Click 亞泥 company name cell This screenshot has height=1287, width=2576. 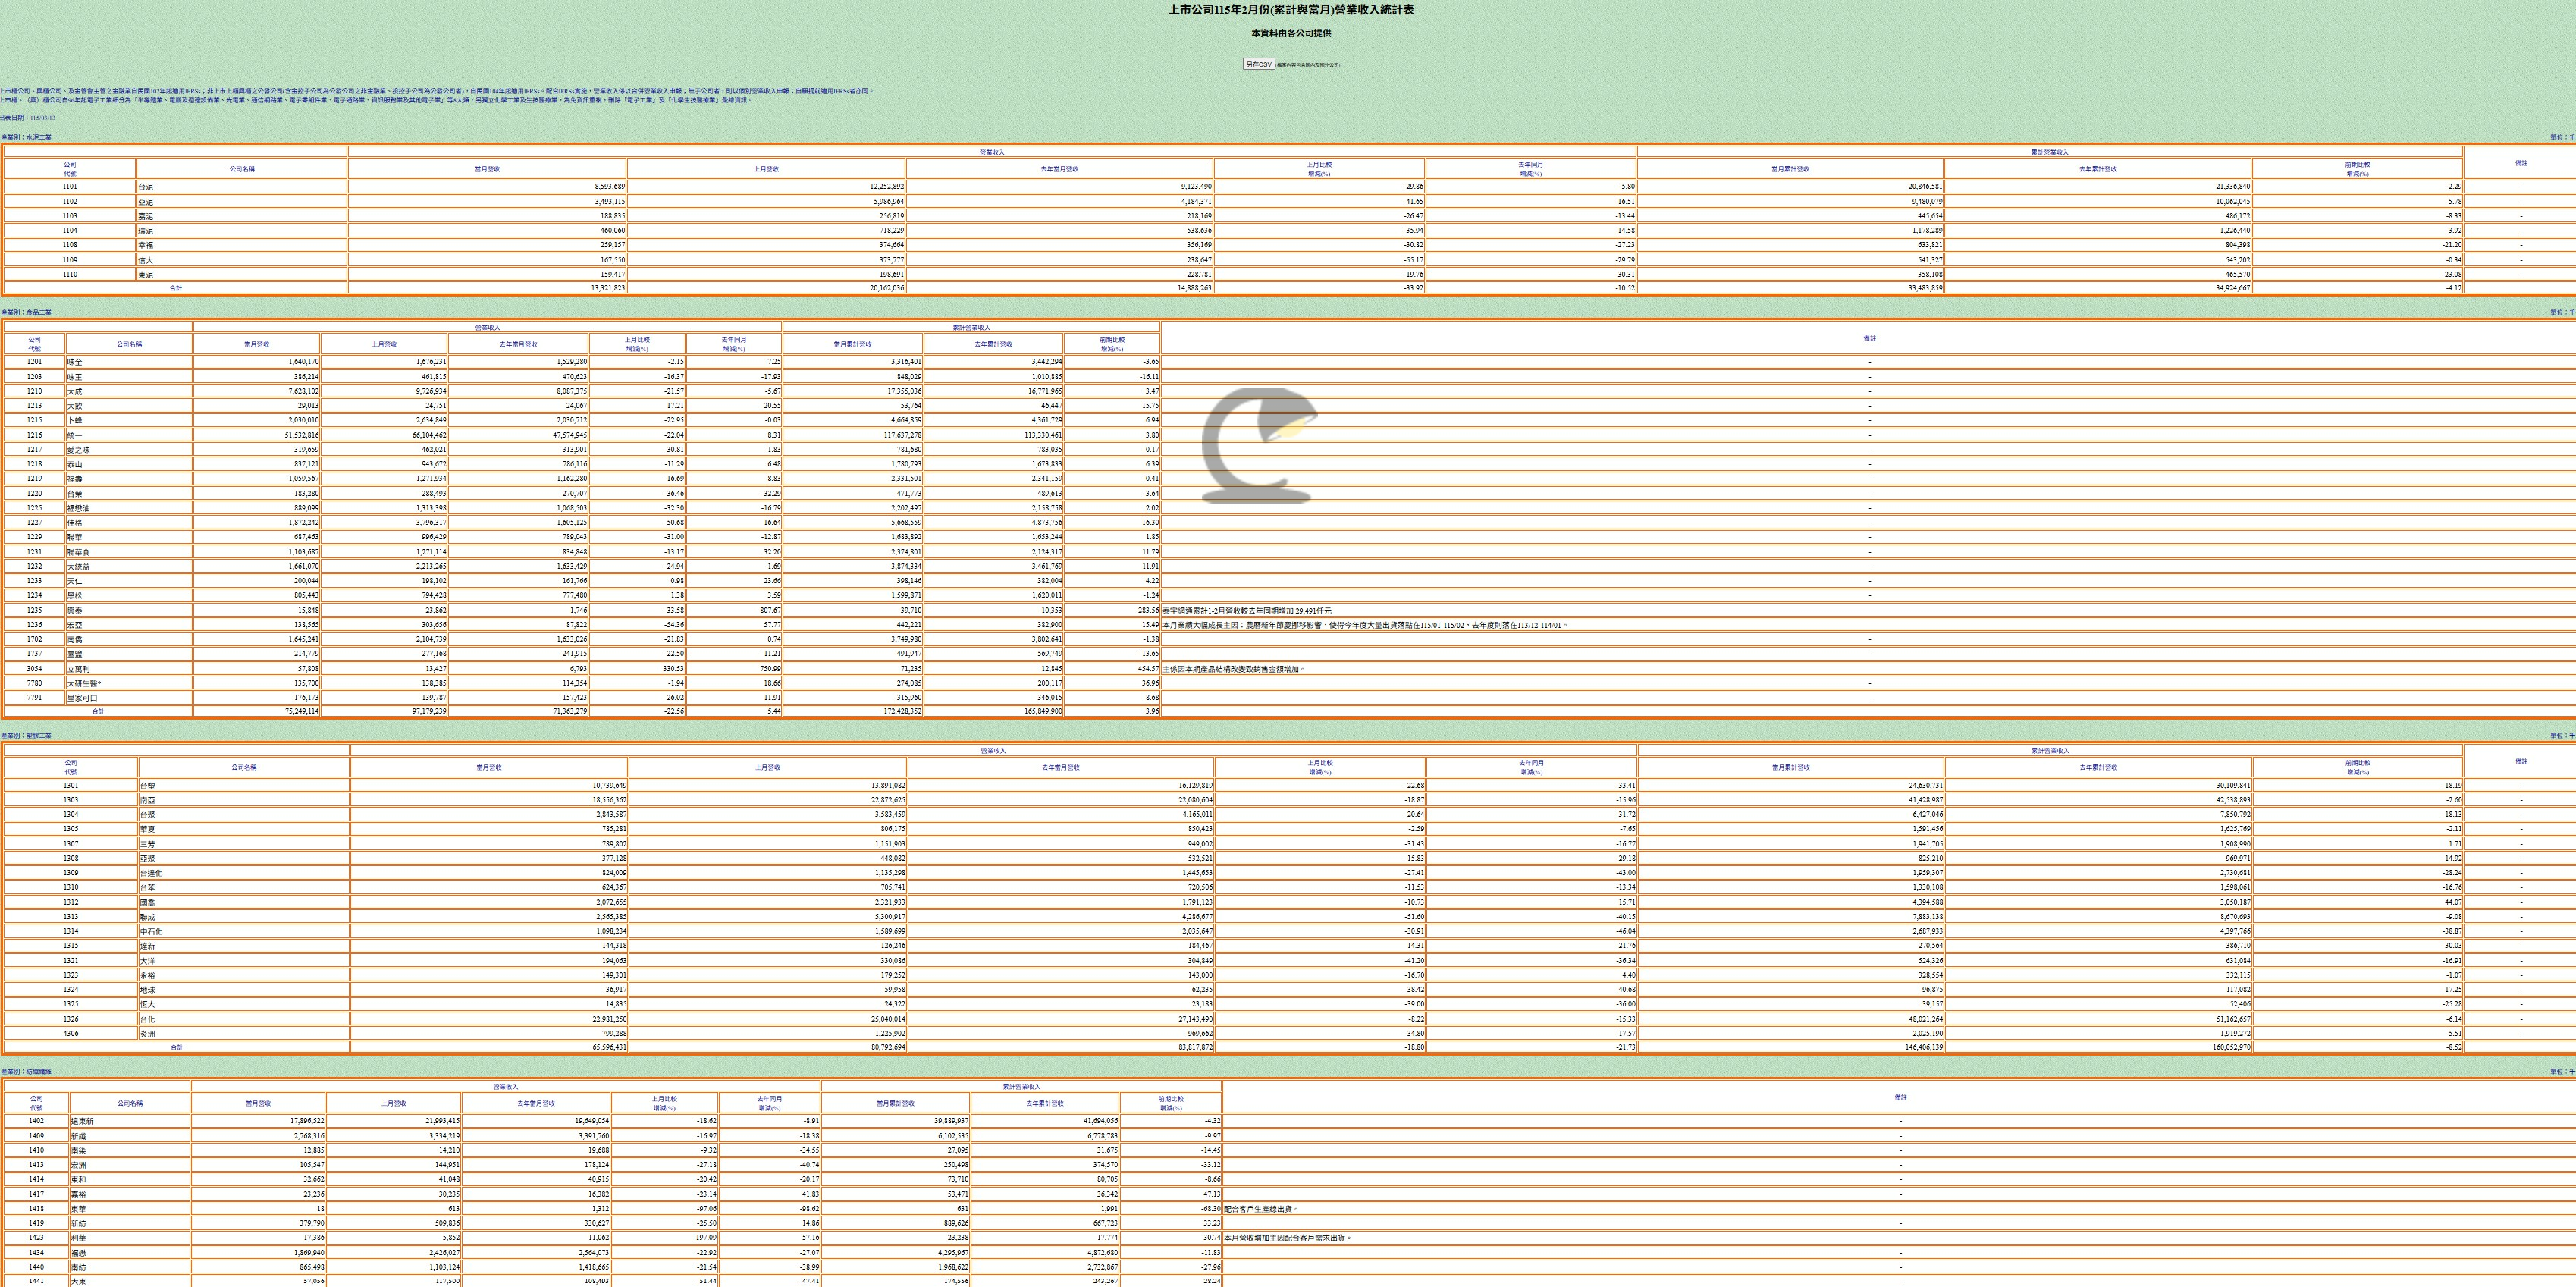point(146,202)
